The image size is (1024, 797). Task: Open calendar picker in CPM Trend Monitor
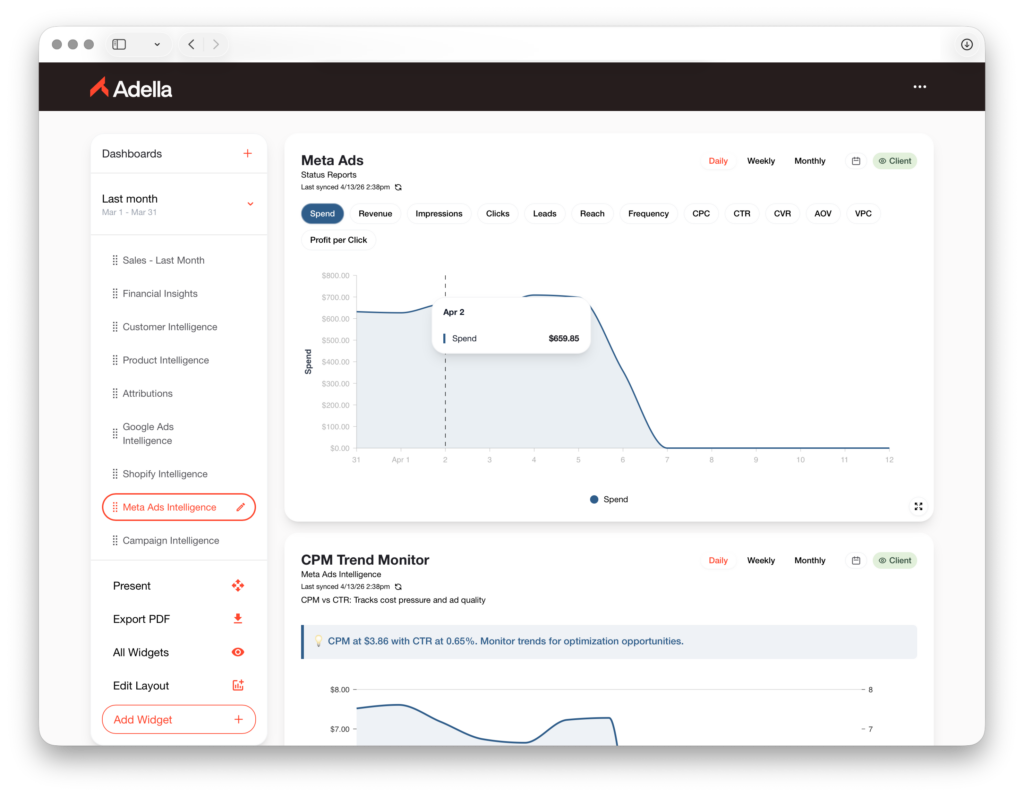pos(856,560)
